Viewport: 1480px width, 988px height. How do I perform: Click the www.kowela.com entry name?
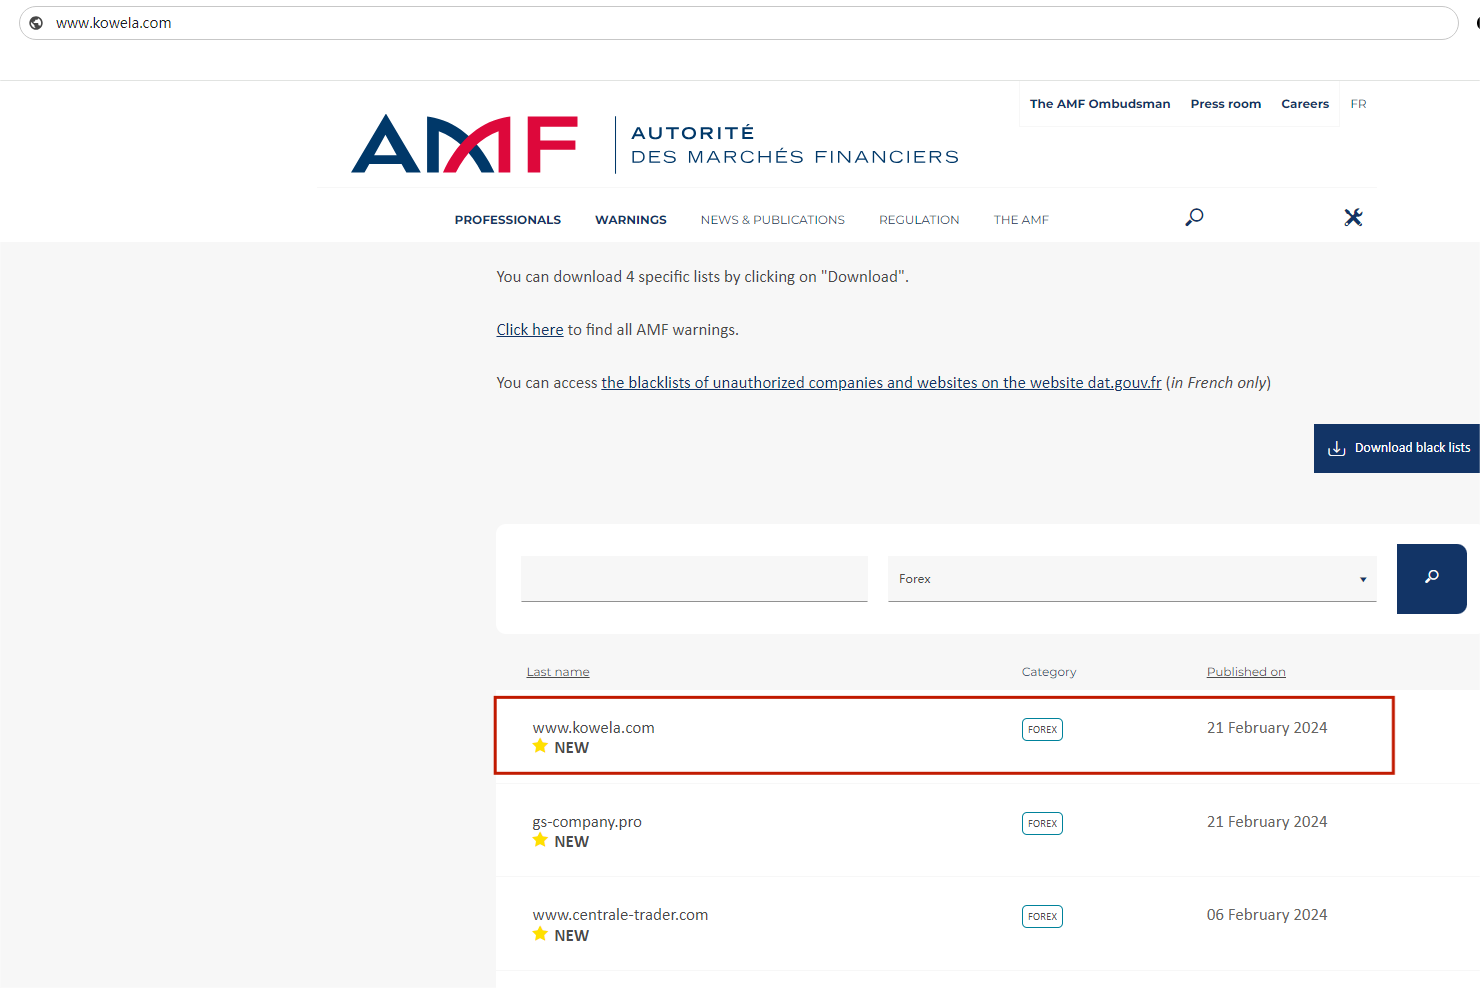[594, 728]
